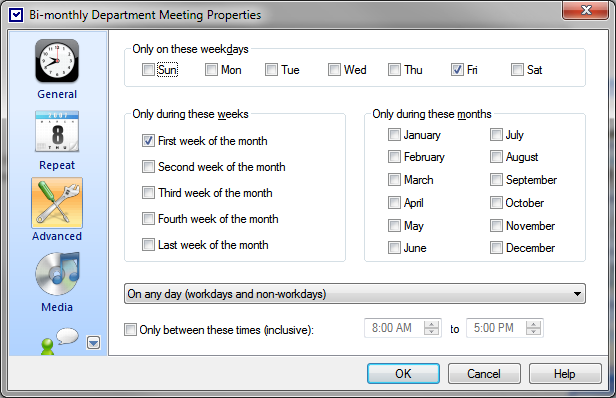Click the chat bubble person icon
The width and height of the screenshot is (616, 398).
click(60, 341)
